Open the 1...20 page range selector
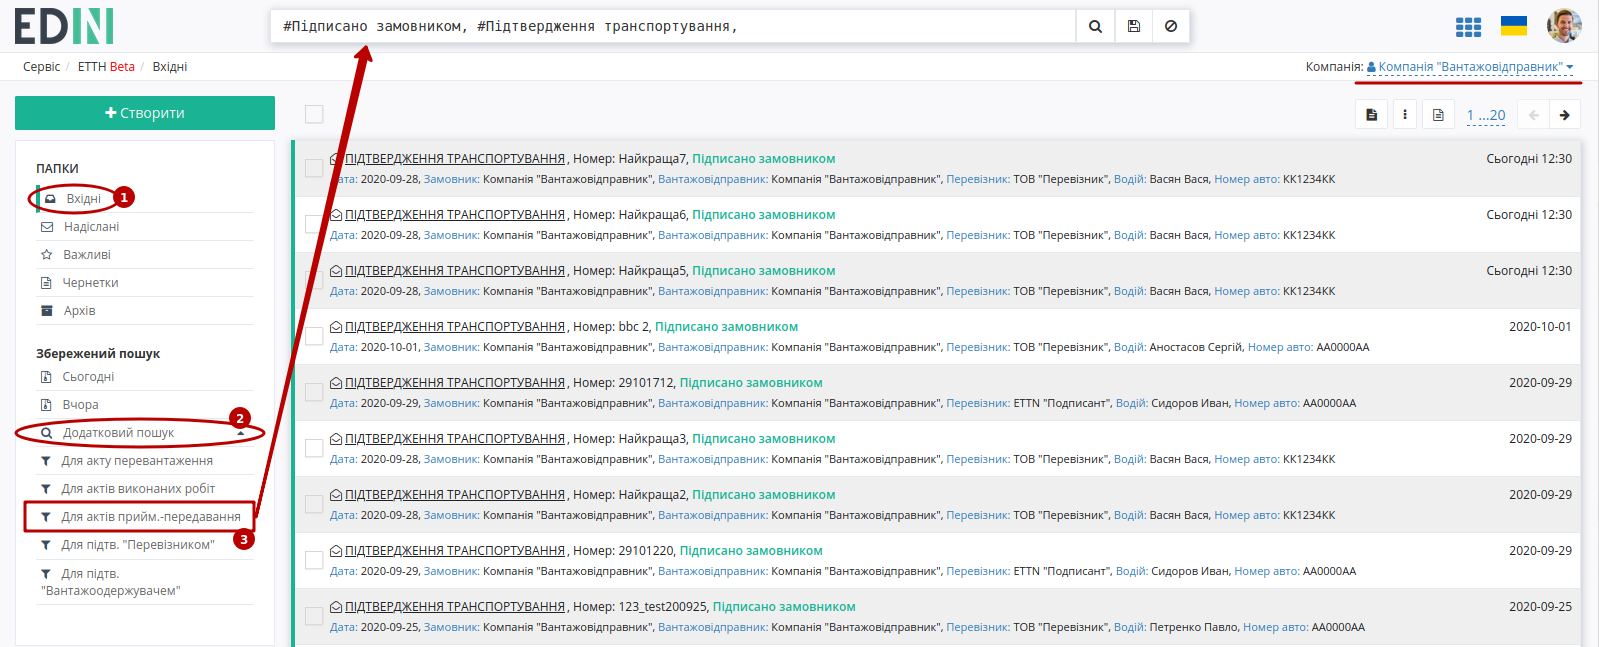This screenshot has width=1599, height=647. [x=1486, y=116]
